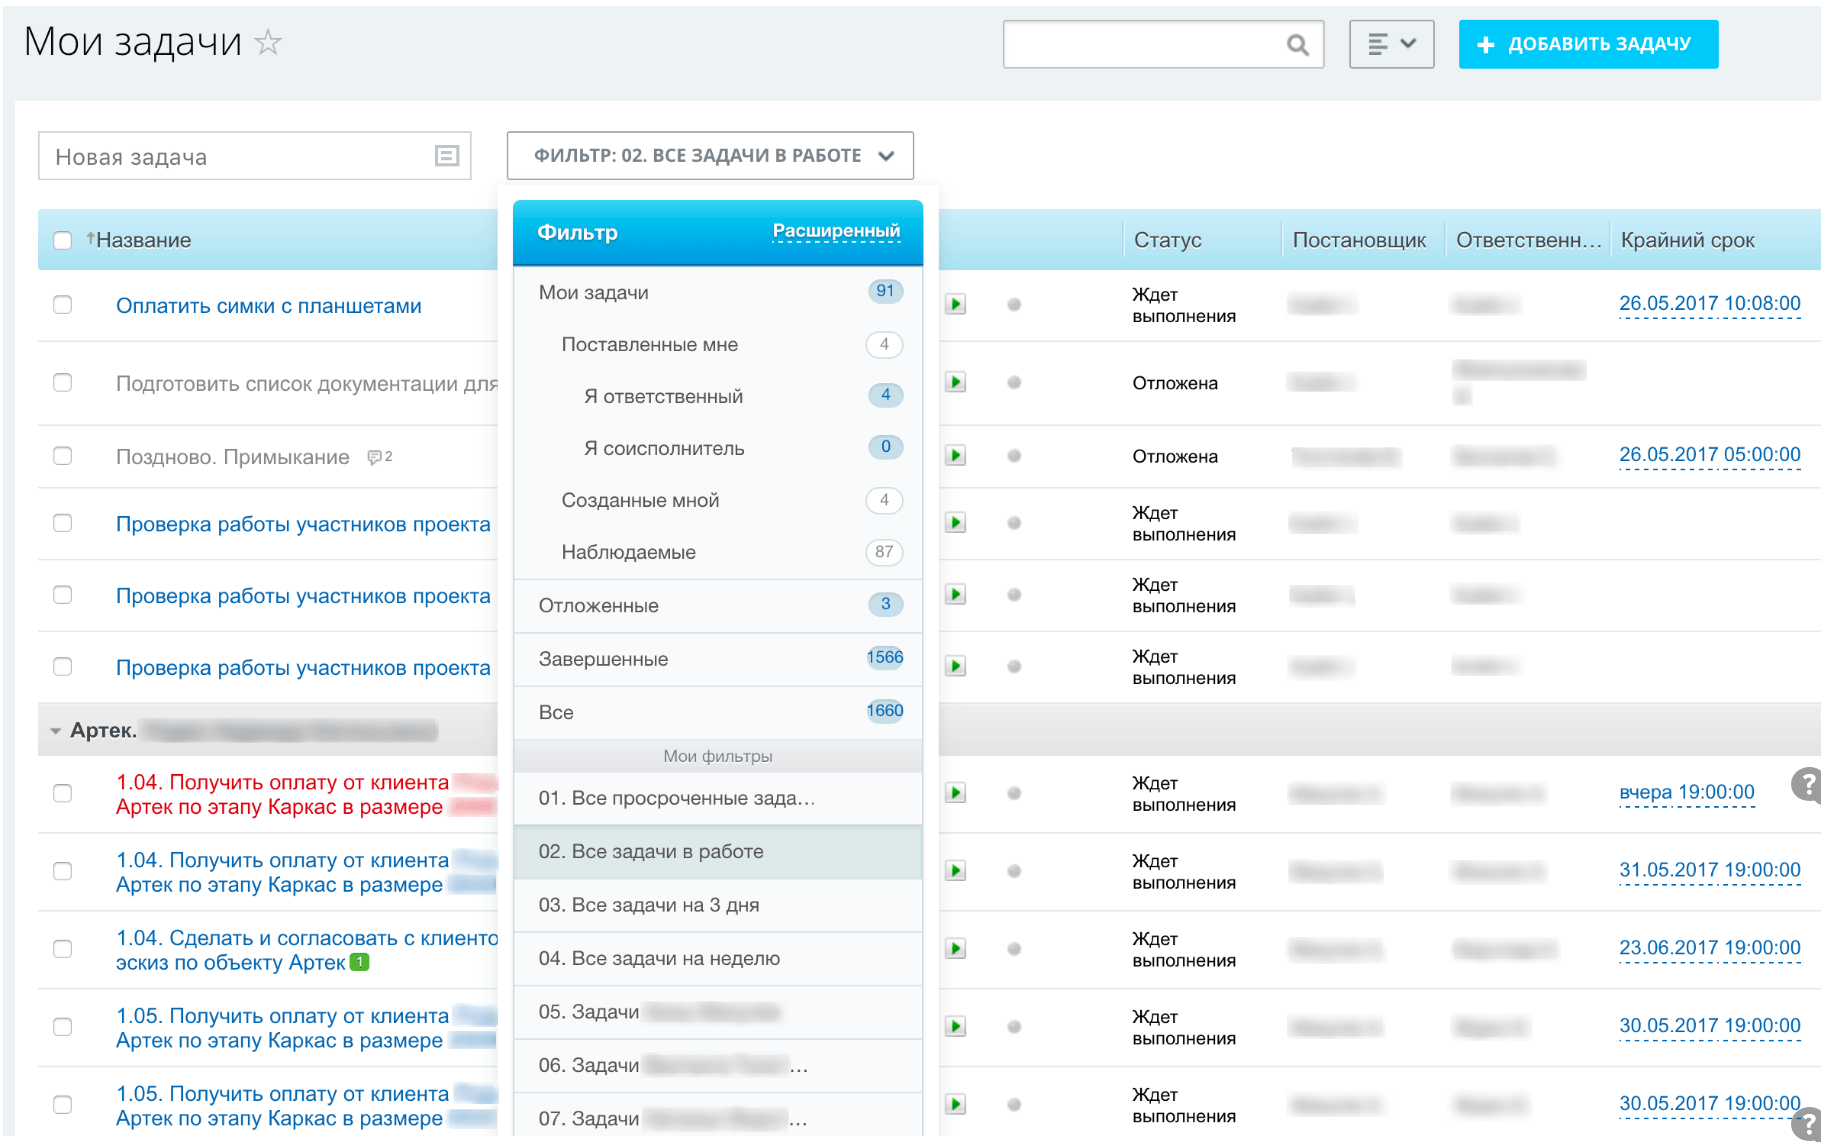The image size is (1821, 1142).
Task: Click the Новая задача input field
Action: click(235, 157)
